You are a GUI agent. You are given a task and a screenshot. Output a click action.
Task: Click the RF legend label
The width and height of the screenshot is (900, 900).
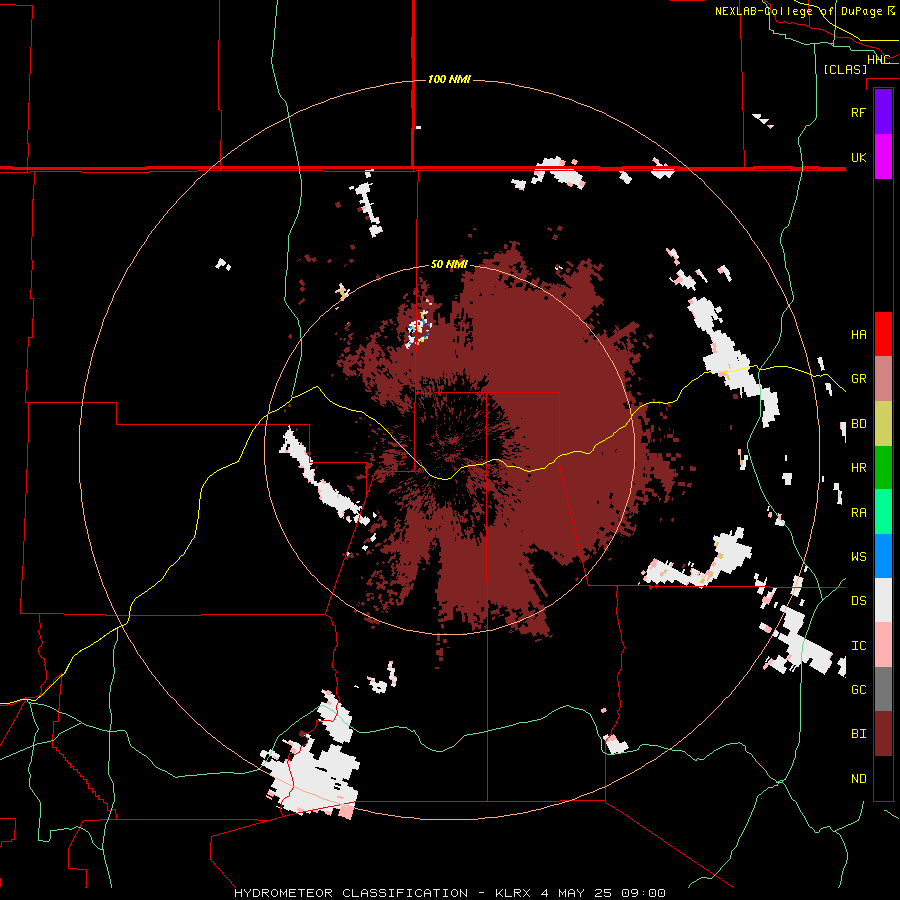pyautogui.click(x=858, y=112)
